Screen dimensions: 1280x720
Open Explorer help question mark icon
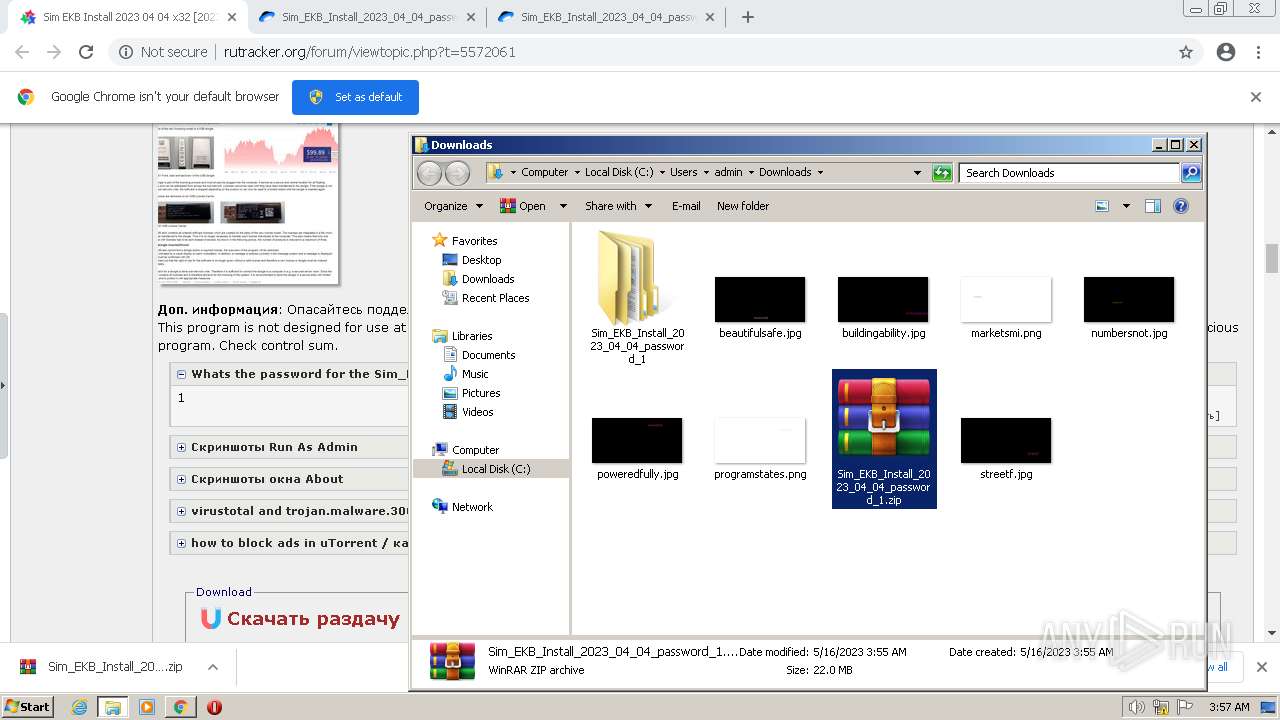(1181, 206)
